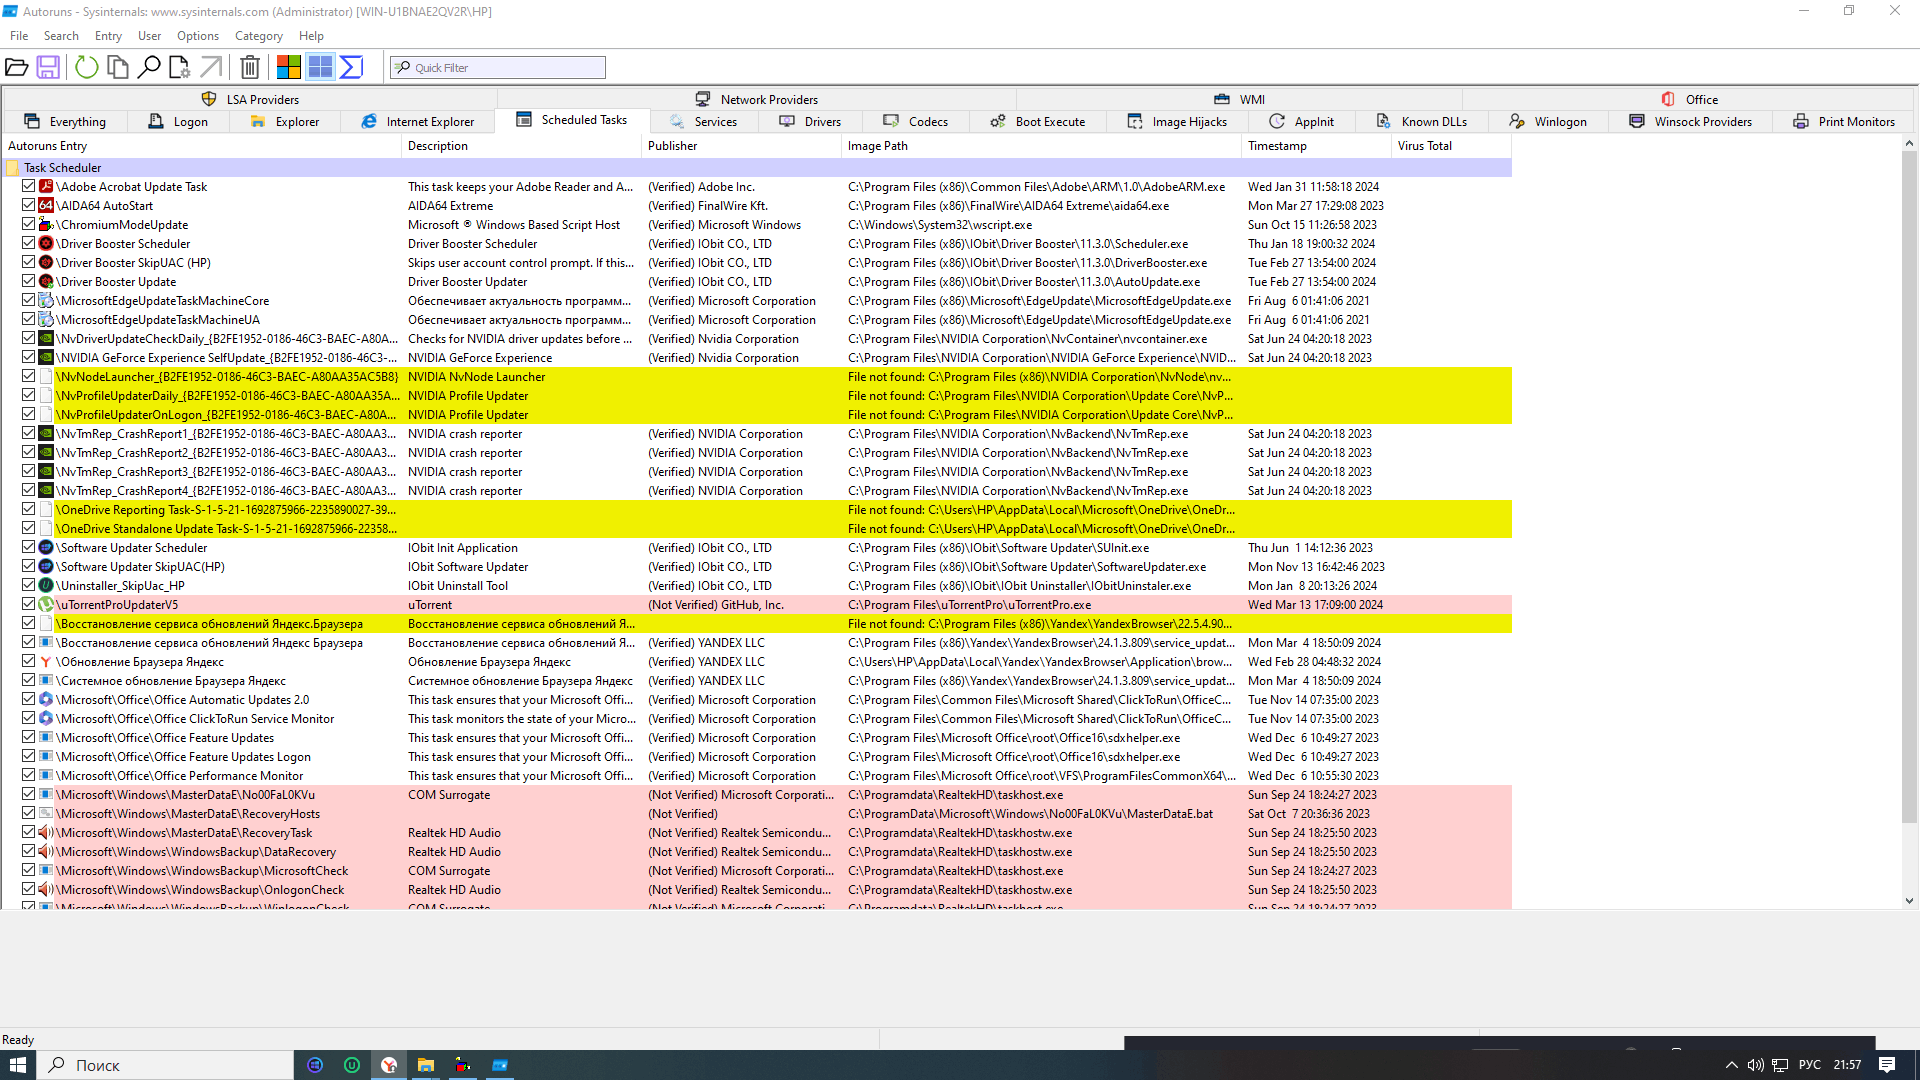The height and width of the screenshot is (1080, 1920).
Task: Open the Category menu
Action: (x=258, y=36)
